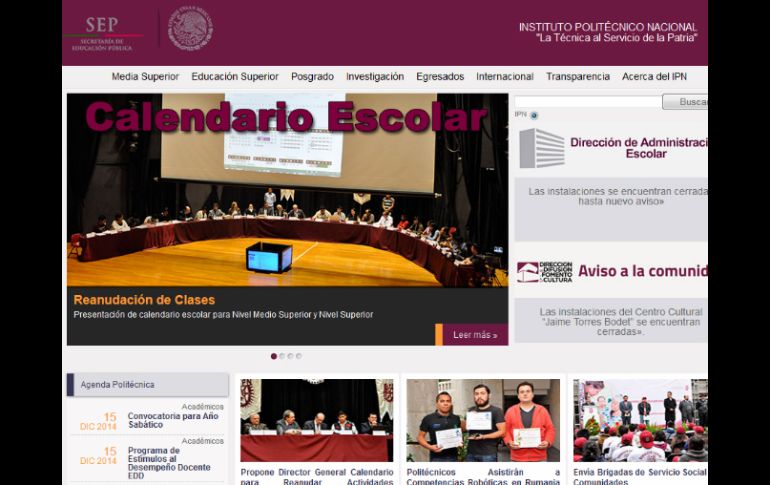The height and width of the screenshot is (485, 770).
Task: Jump to the fourth carousel slide dot
Action: [x=298, y=356]
